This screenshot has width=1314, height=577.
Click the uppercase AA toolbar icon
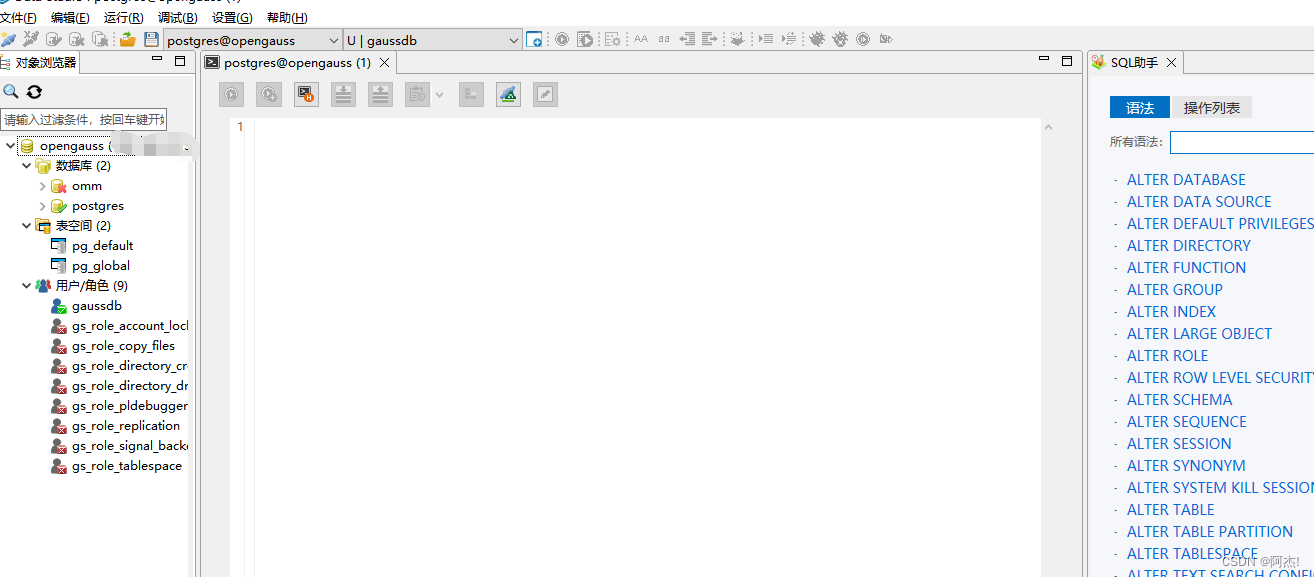click(x=641, y=40)
